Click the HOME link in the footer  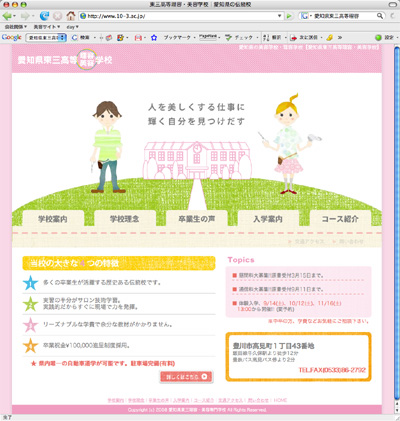[280, 400]
